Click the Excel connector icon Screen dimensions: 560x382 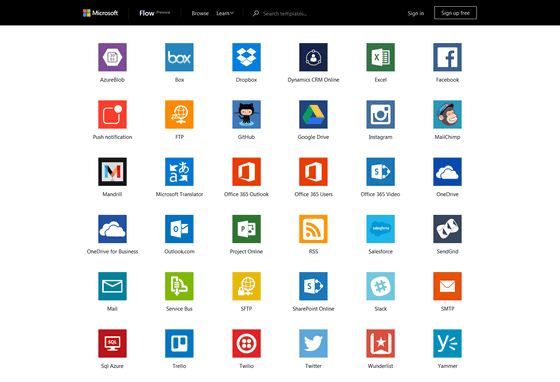click(x=380, y=57)
